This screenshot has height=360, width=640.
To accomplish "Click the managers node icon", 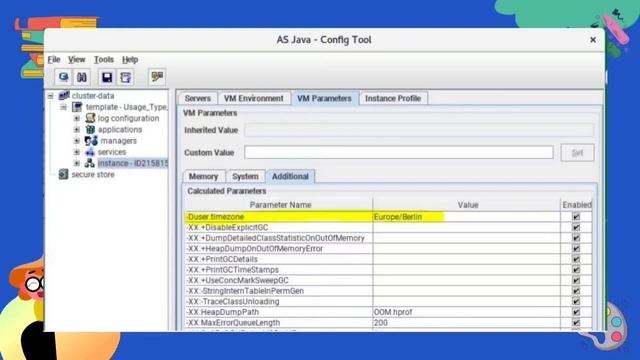I will (x=91, y=141).
